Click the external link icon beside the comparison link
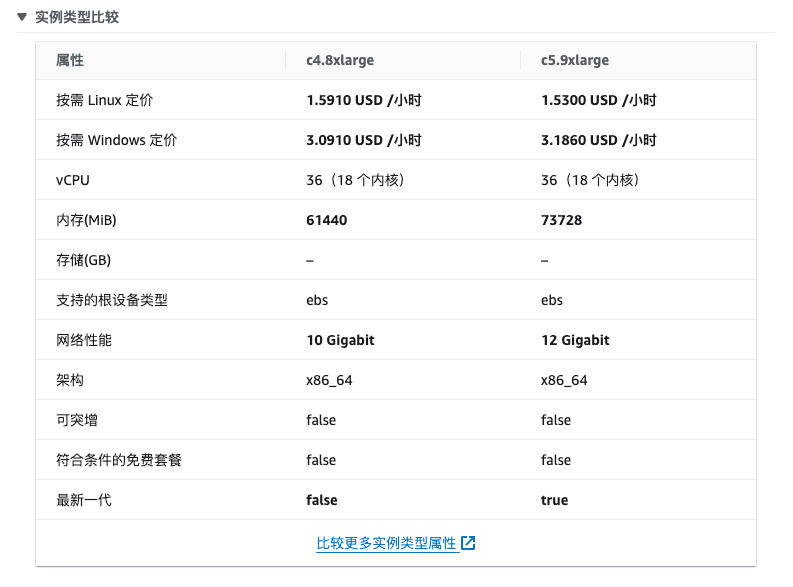Image resolution: width=793 pixels, height=587 pixels. pyautogui.click(x=468, y=543)
